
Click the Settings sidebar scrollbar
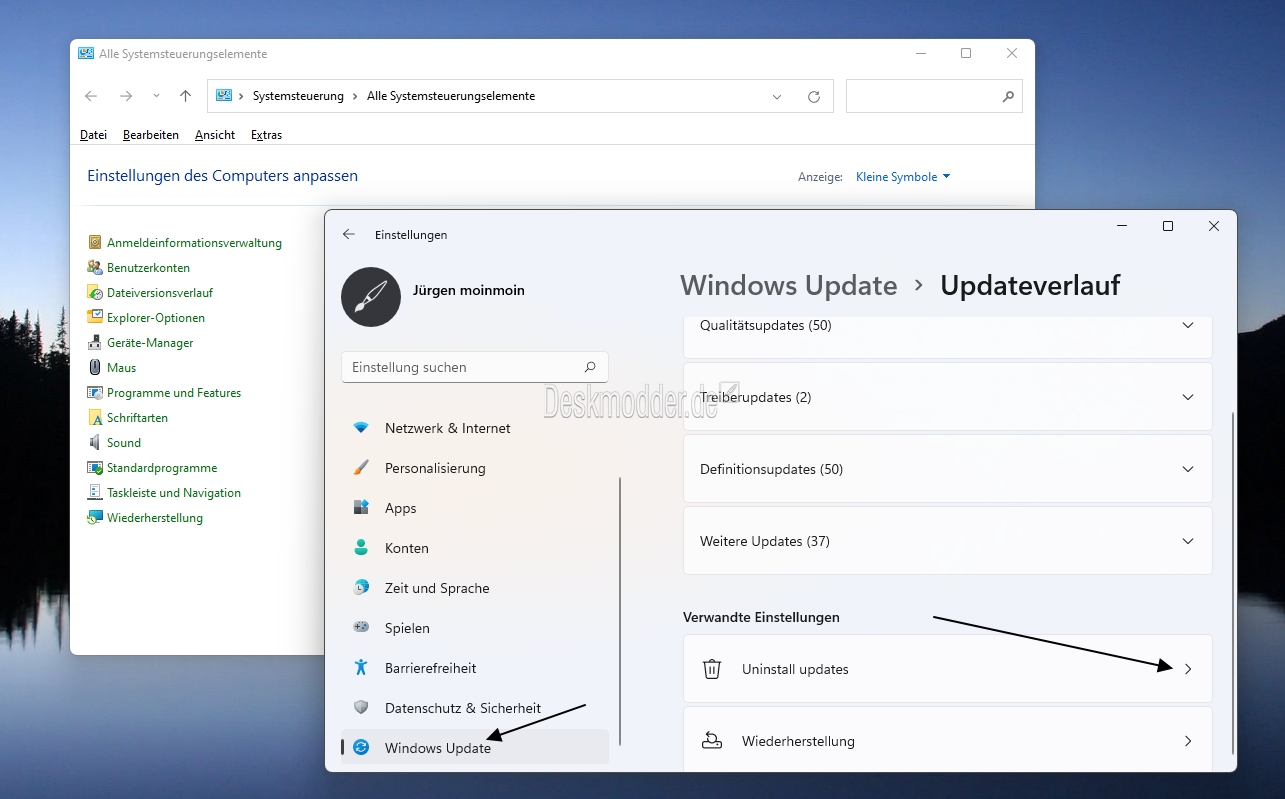point(620,611)
